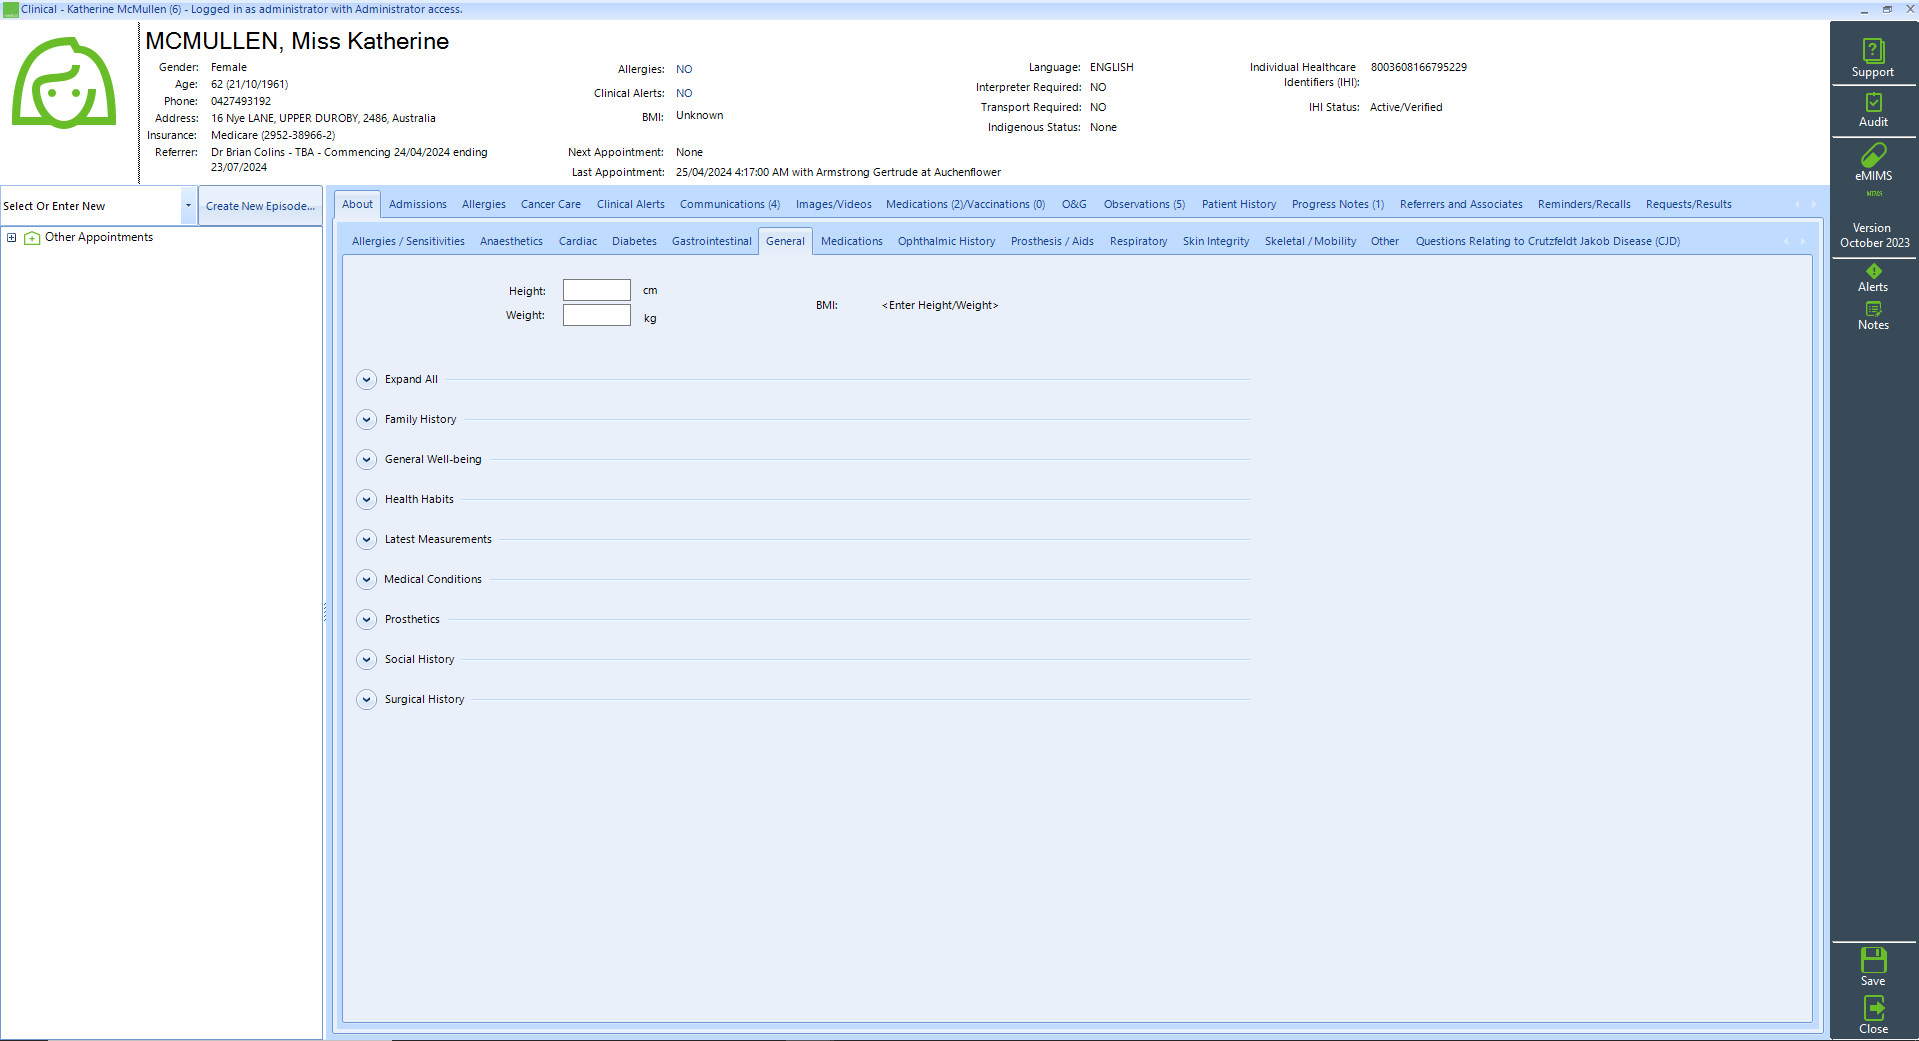Expand All clinical sections

tap(366, 379)
